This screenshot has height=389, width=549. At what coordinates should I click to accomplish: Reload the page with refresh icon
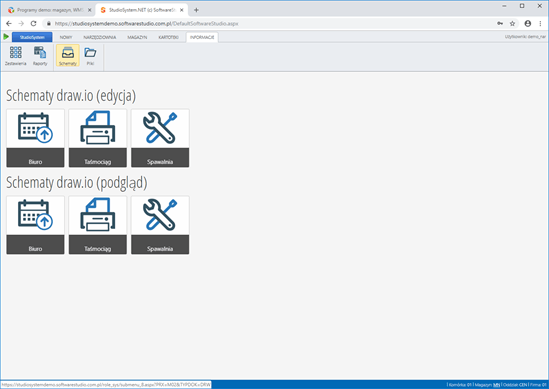pos(33,23)
